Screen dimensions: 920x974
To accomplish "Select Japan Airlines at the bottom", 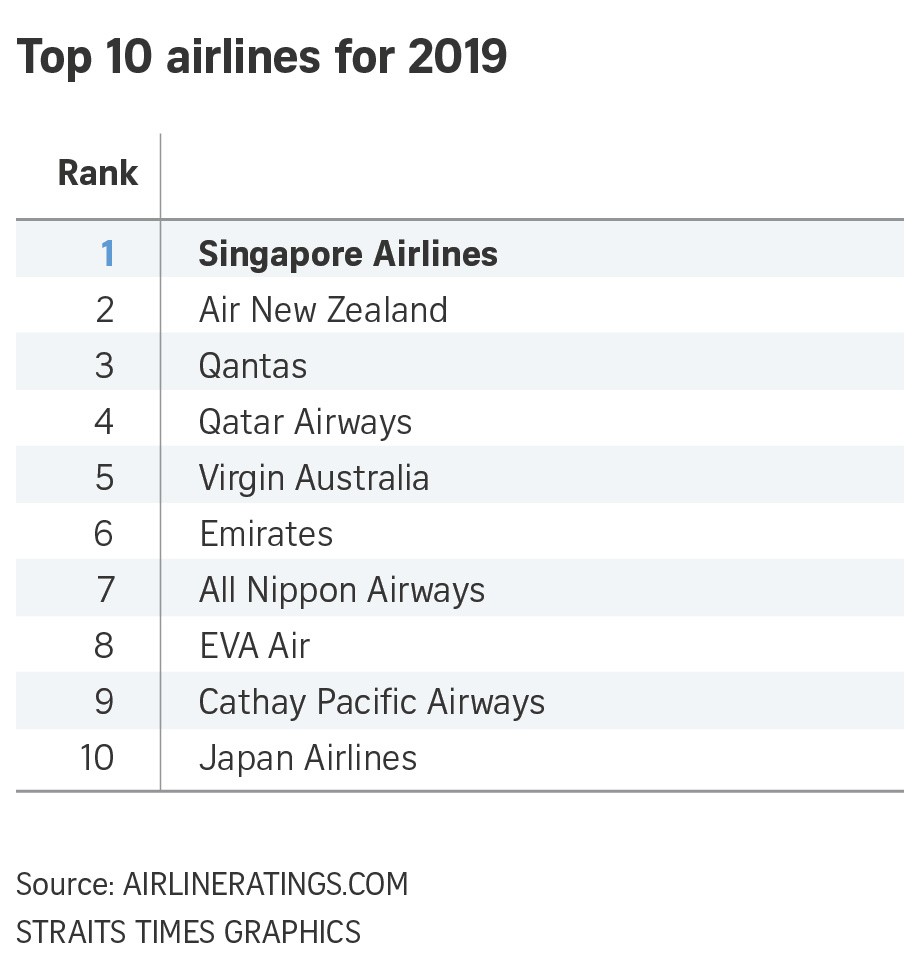I will 308,758.
